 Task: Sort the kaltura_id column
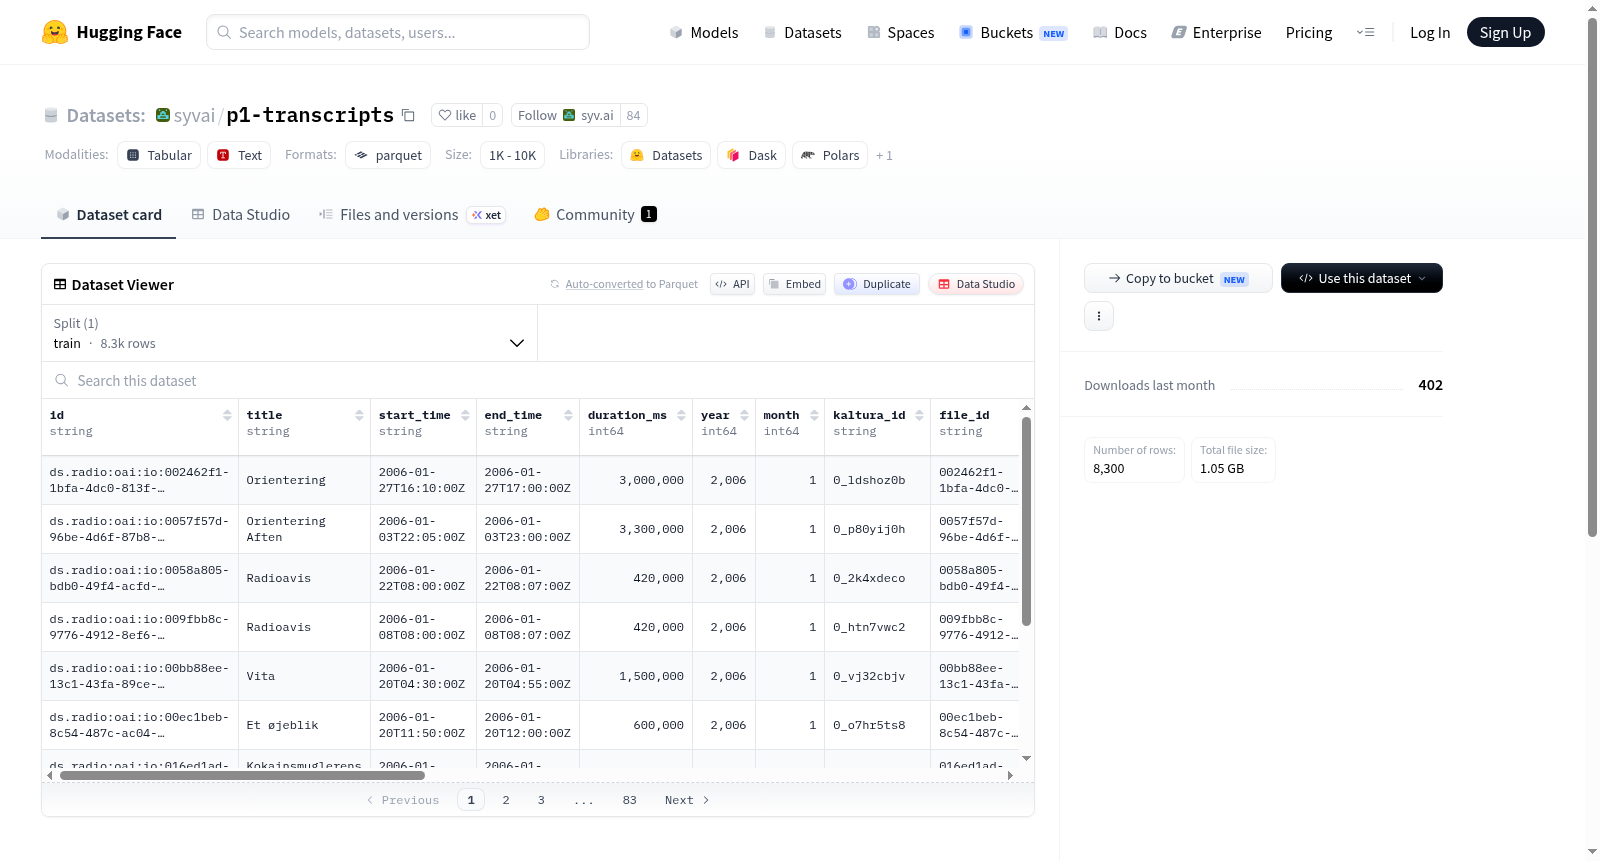pos(919,415)
